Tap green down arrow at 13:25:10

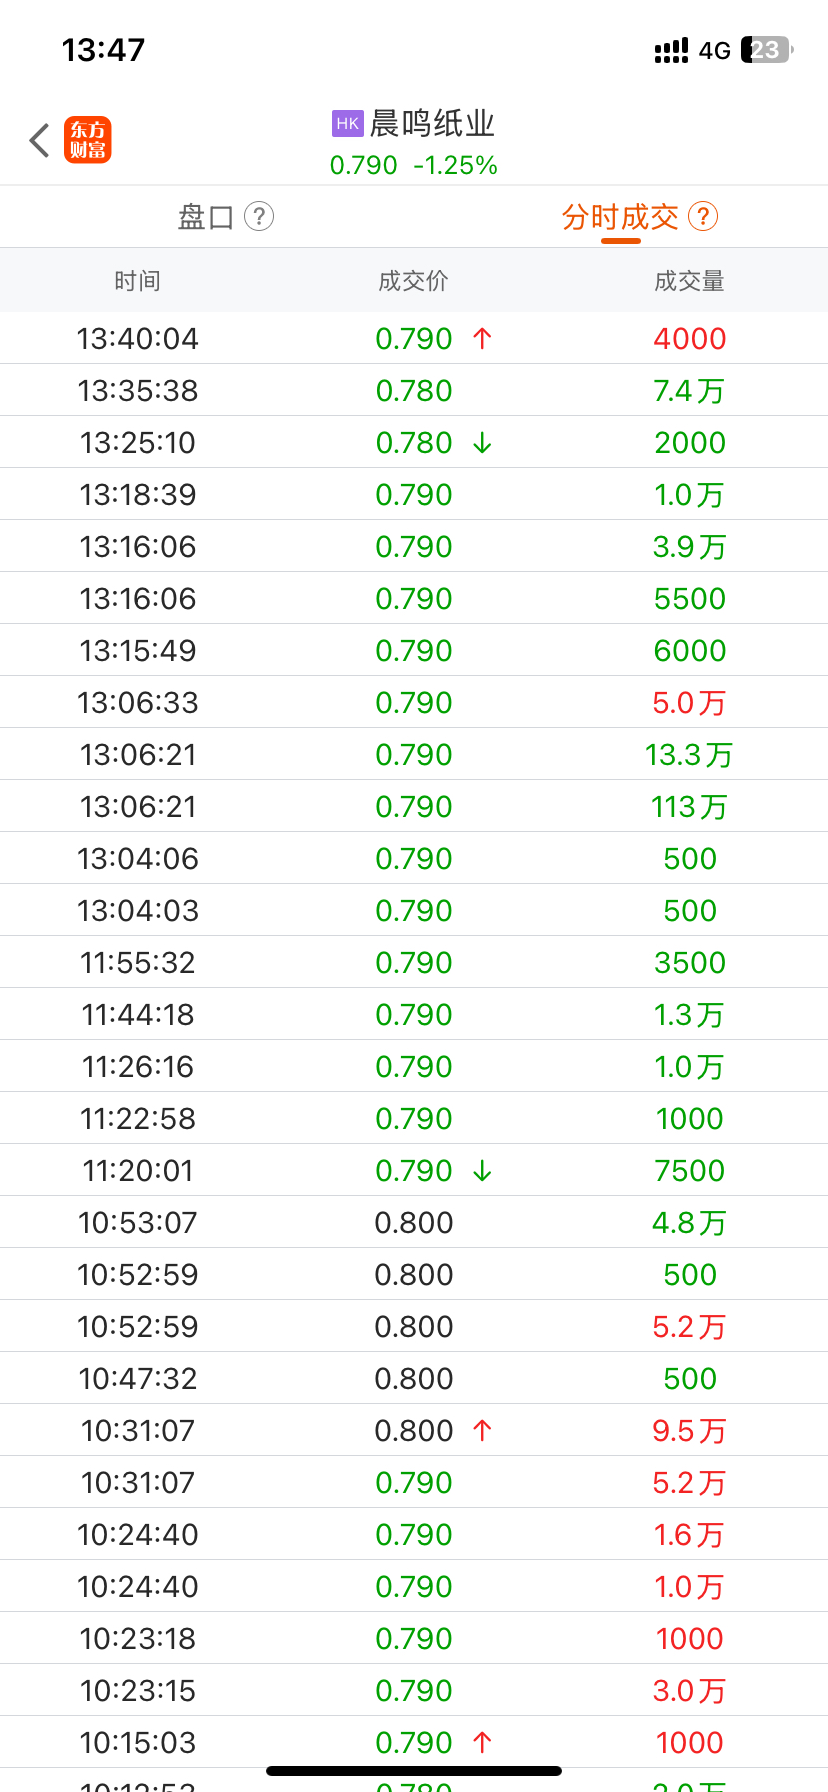(482, 443)
